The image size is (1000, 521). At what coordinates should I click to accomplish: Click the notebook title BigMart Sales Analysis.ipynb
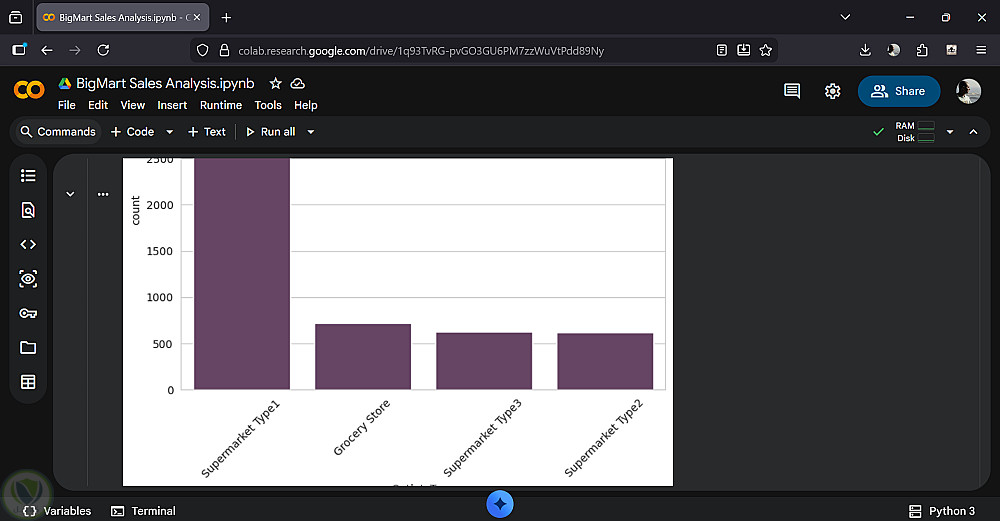165,84
